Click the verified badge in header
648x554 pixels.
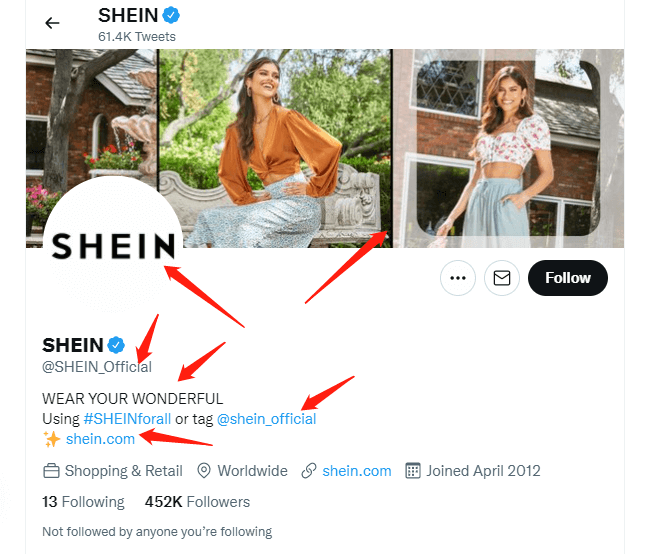pyautogui.click(x=174, y=16)
